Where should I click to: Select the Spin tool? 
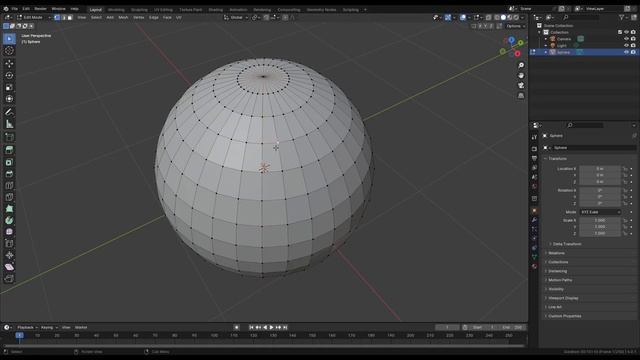9,220
